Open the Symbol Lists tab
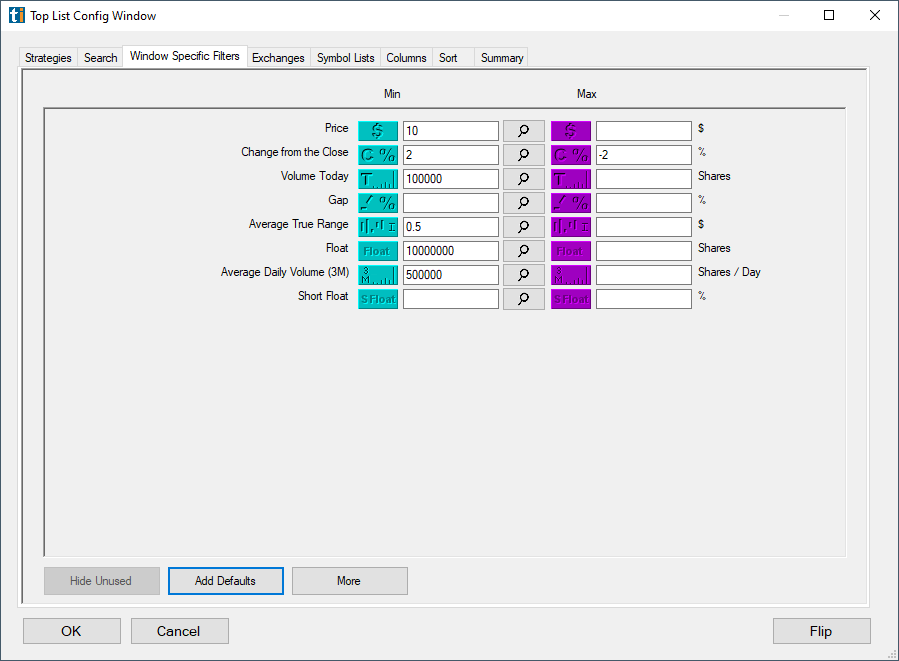This screenshot has height=661, width=899. click(x=345, y=57)
